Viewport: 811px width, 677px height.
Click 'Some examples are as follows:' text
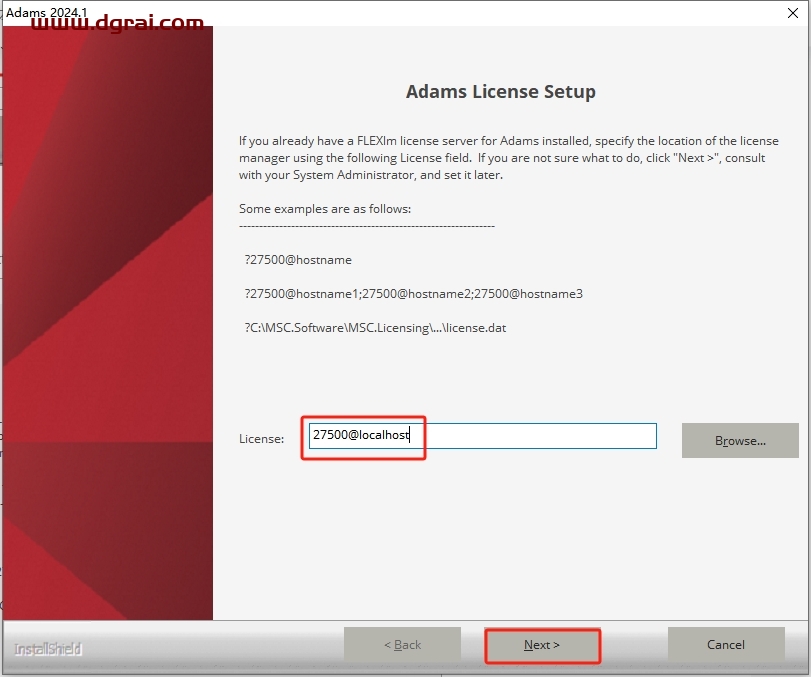pos(325,209)
